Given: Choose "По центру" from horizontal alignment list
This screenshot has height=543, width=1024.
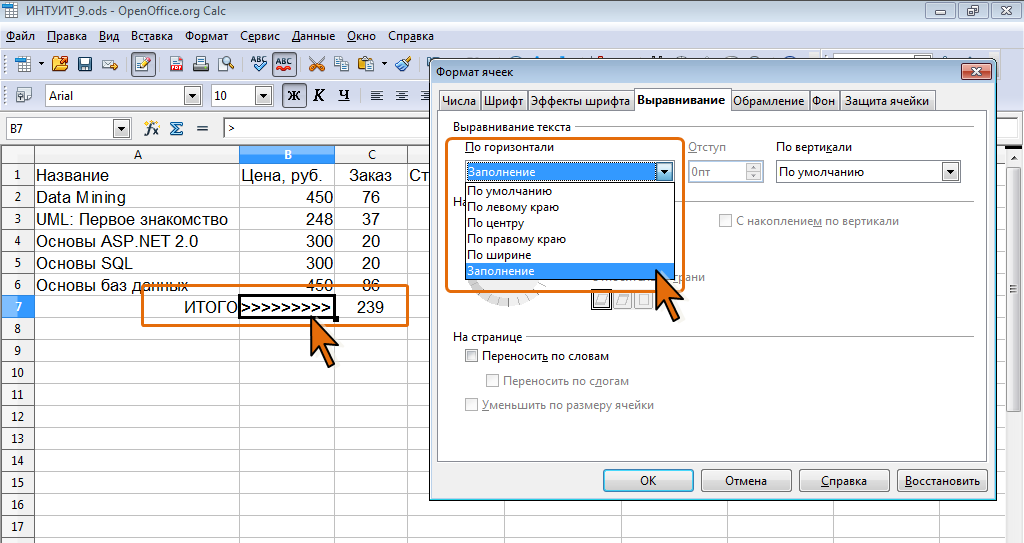Looking at the screenshot, I should coord(496,223).
